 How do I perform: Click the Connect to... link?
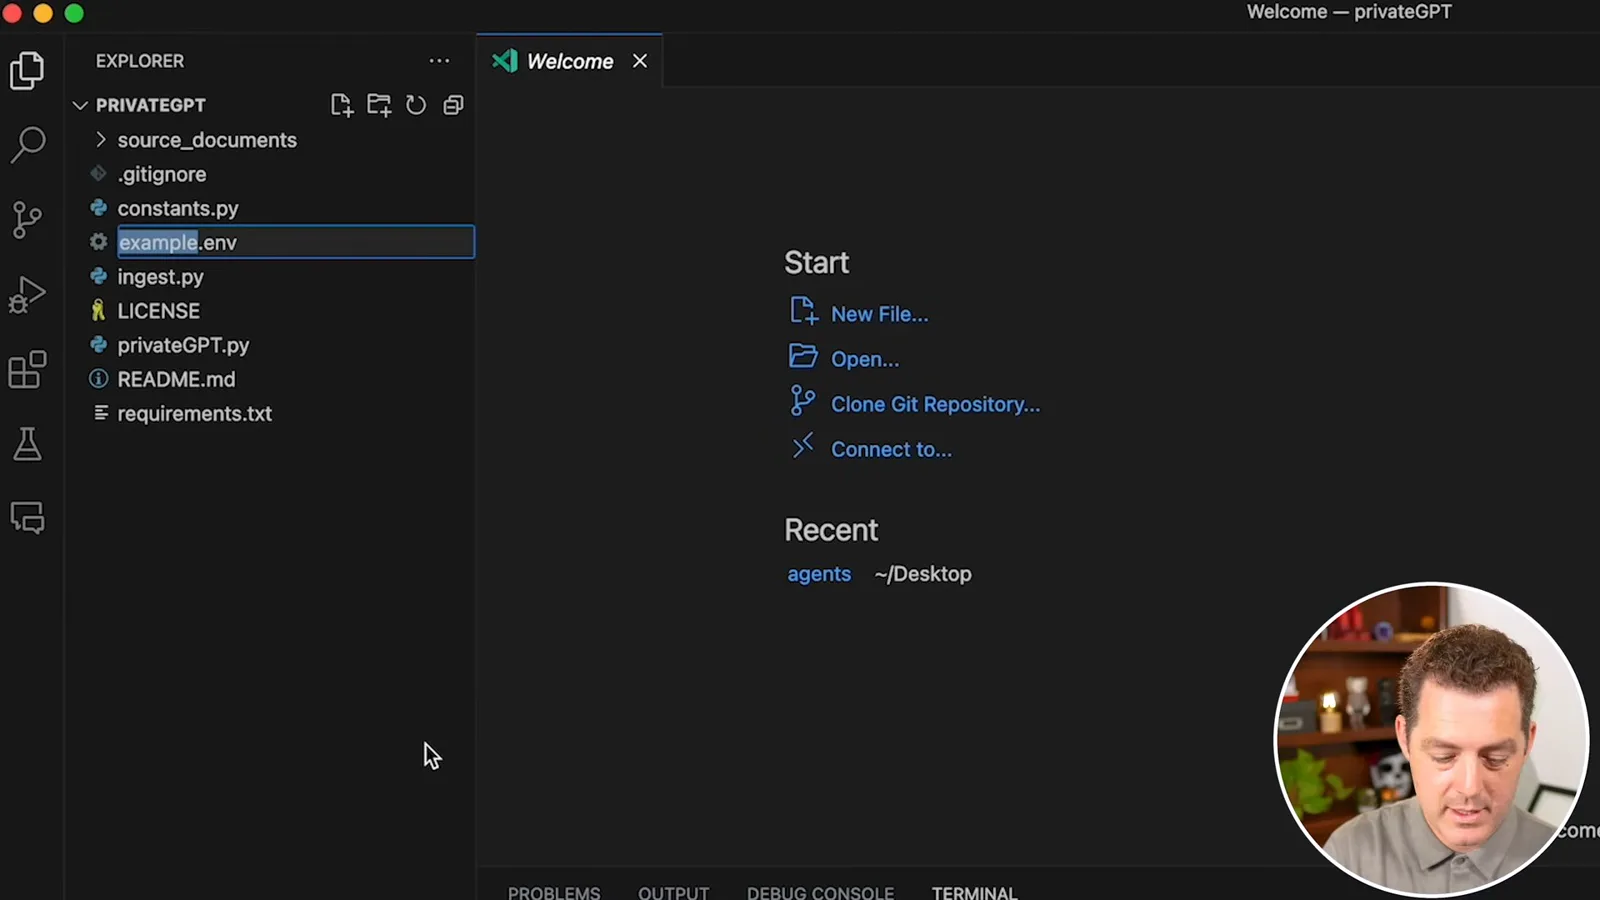[892, 449]
